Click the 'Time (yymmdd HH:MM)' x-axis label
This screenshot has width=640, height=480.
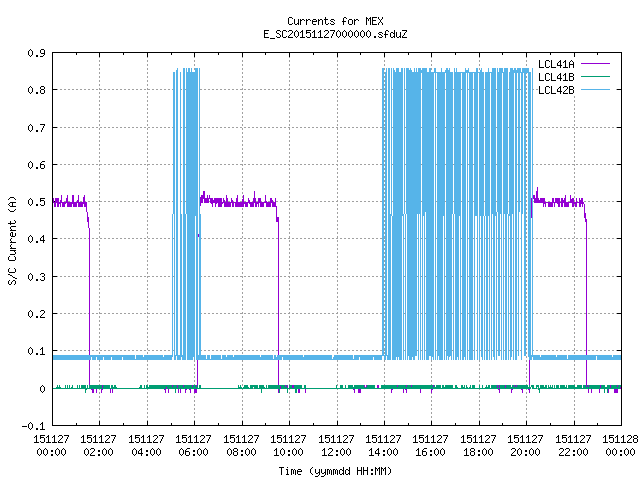pos(335,471)
